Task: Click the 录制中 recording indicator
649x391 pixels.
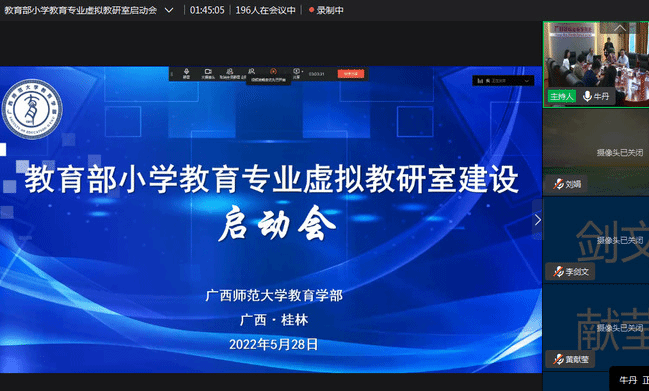Action: [x=326, y=10]
